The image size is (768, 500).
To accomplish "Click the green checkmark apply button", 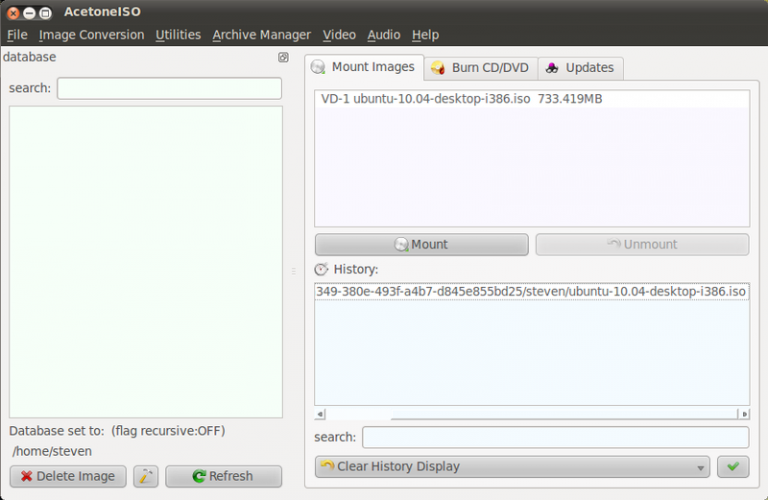I will click(x=733, y=466).
